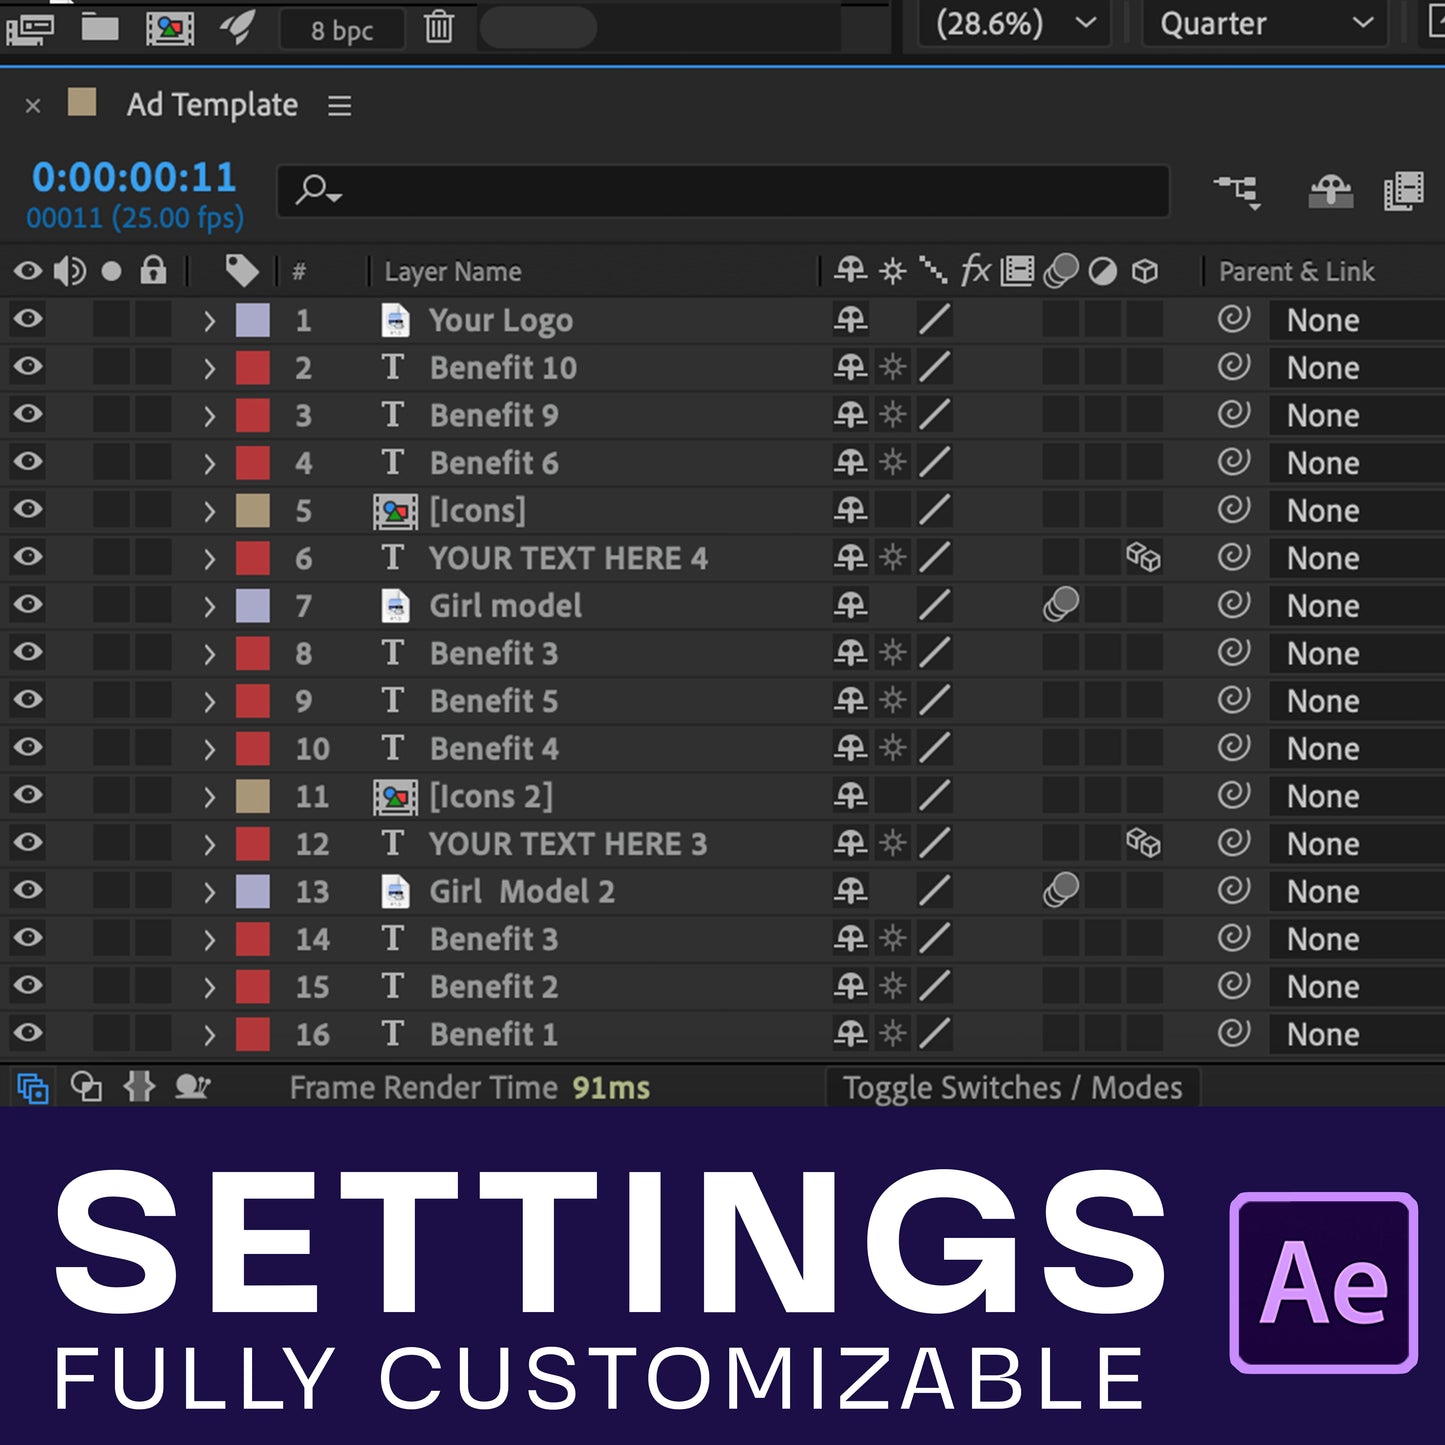The image size is (1445, 1445).
Task: Click the new folder icon
Action: pos(100,27)
